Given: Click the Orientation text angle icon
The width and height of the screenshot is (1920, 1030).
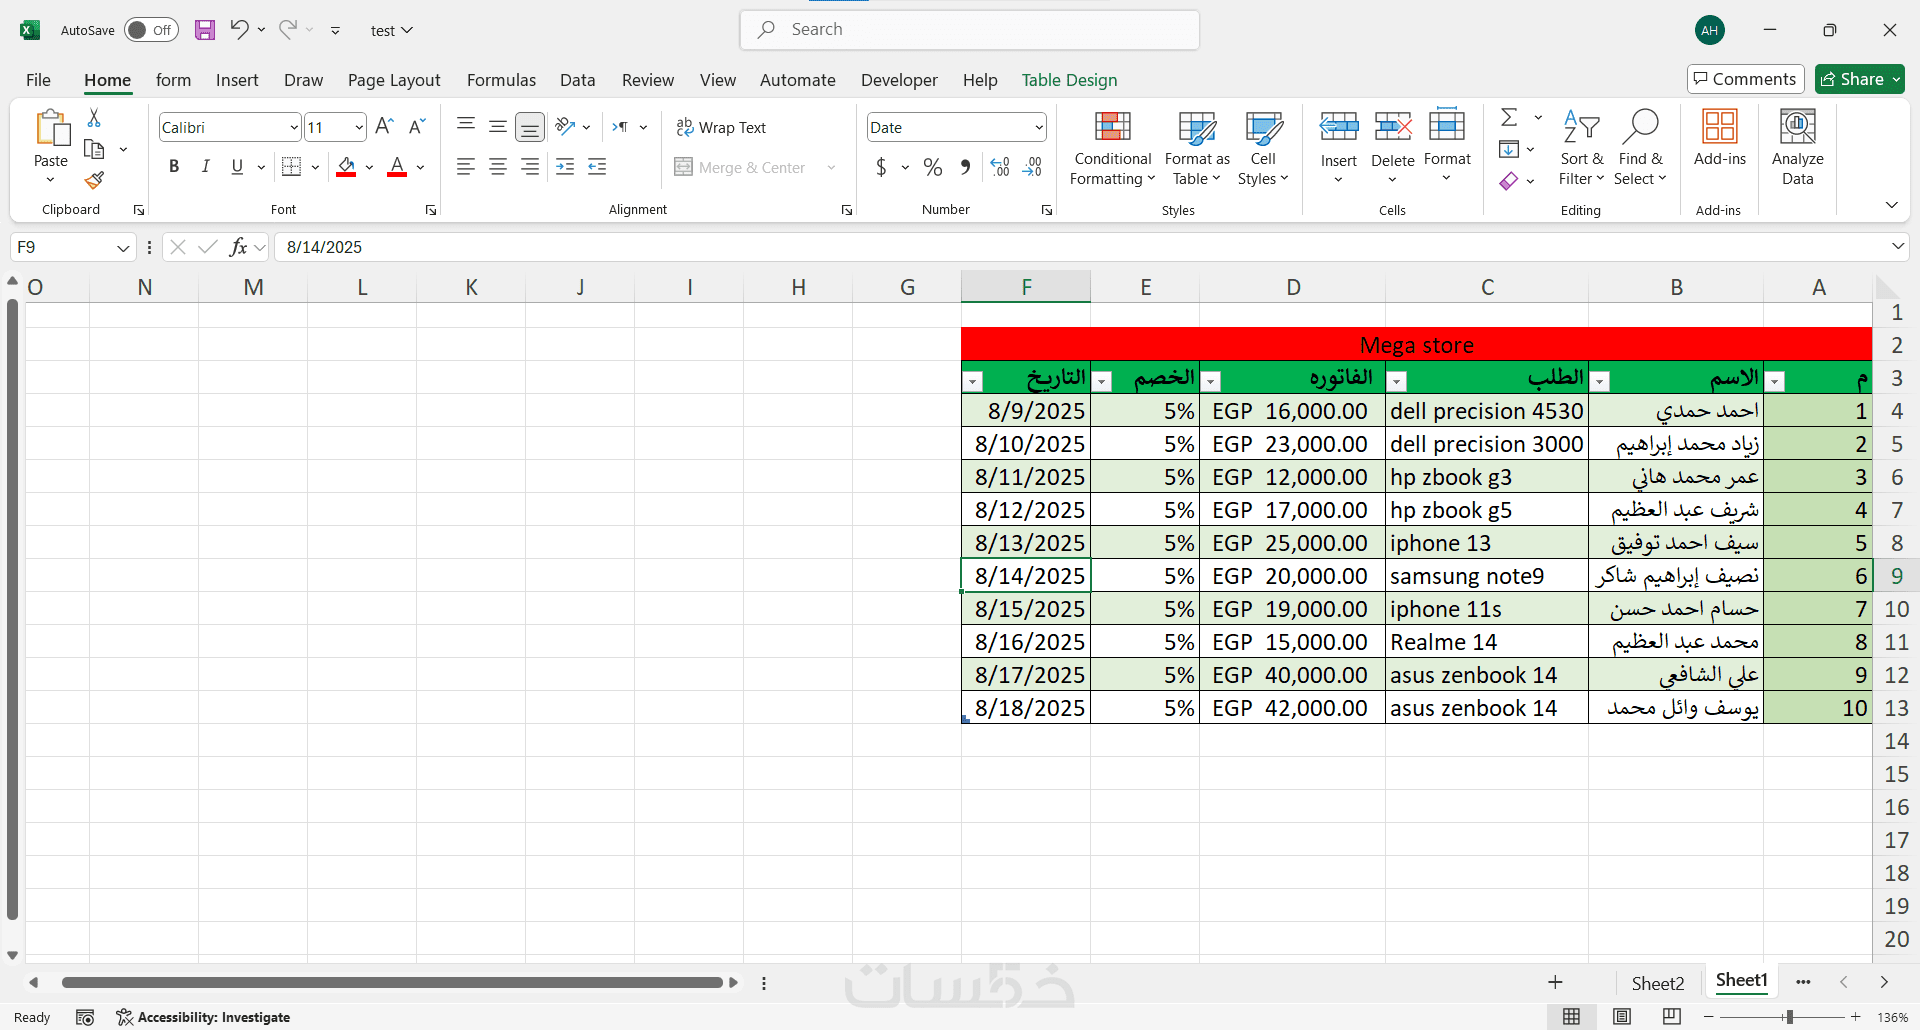Looking at the screenshot, I should click(x=566, y=127).
